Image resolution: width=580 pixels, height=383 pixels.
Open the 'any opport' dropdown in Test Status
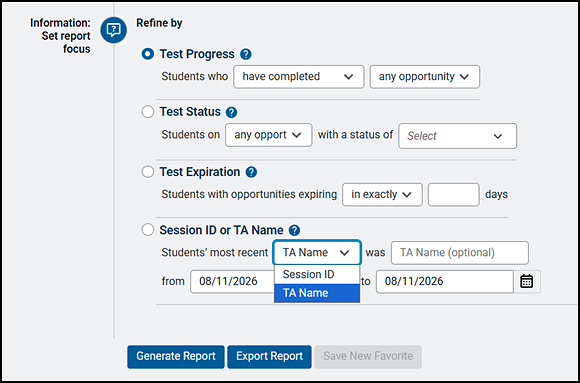pos(269,135)
